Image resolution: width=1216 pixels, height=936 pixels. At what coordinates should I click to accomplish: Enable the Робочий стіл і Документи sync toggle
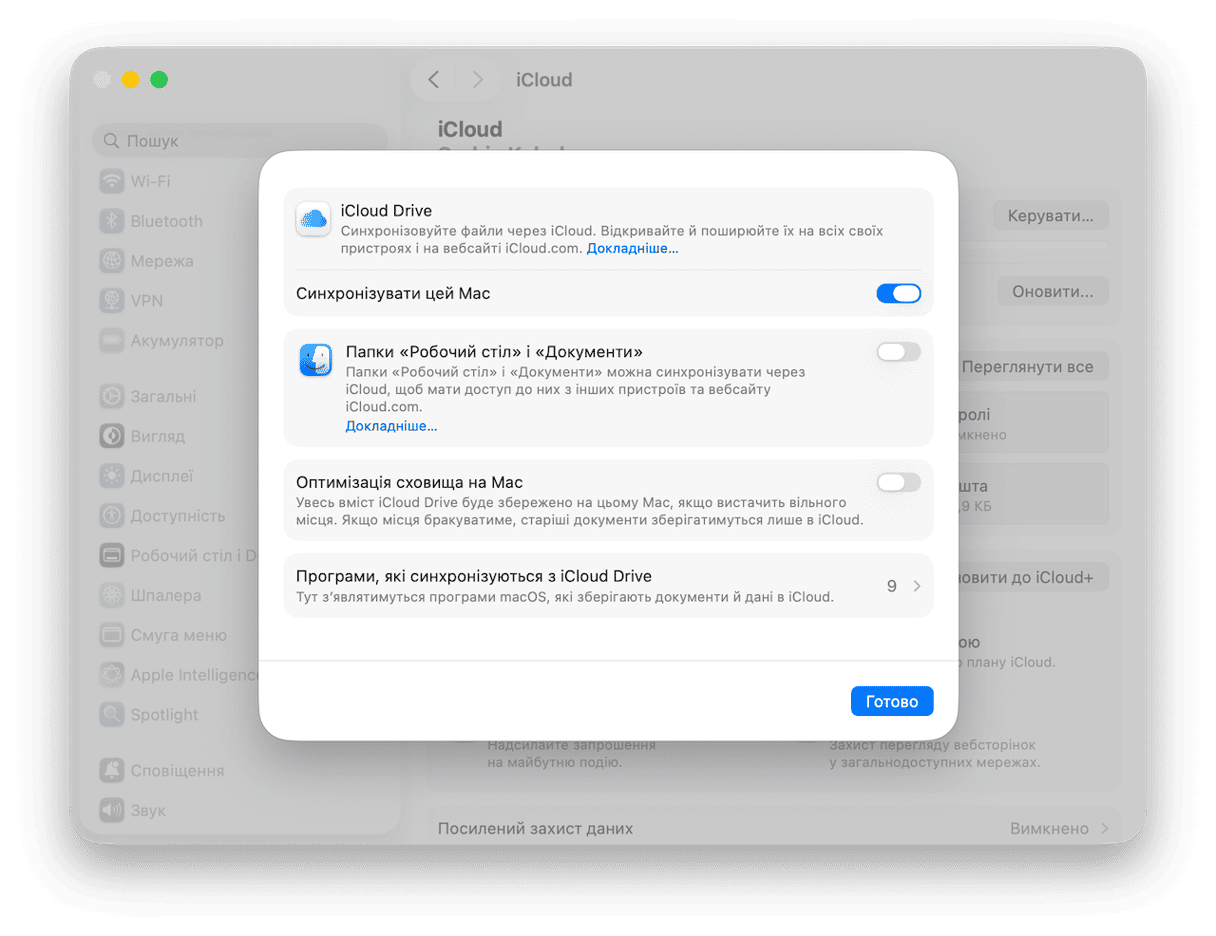[x=898, y=351]
